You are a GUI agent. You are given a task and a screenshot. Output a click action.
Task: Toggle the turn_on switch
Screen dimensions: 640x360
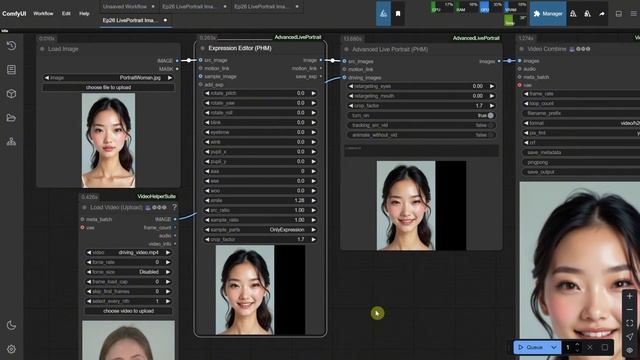421,116
